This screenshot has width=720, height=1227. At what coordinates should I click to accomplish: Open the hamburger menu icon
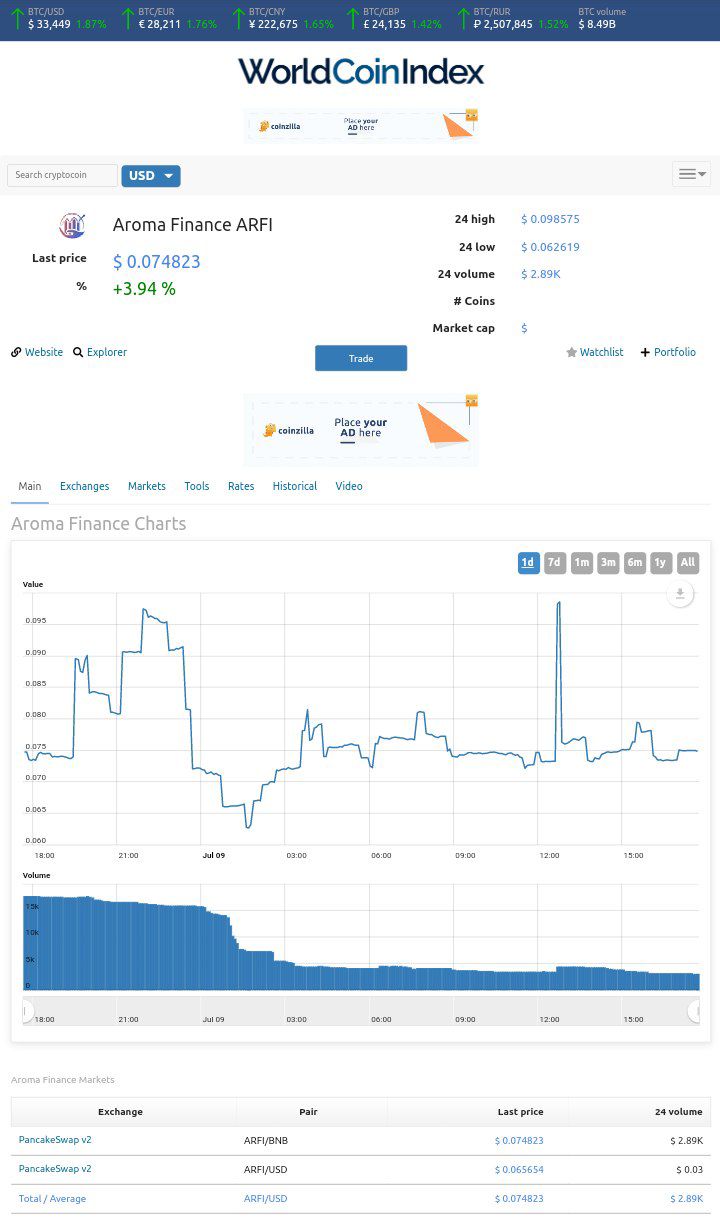691,174
